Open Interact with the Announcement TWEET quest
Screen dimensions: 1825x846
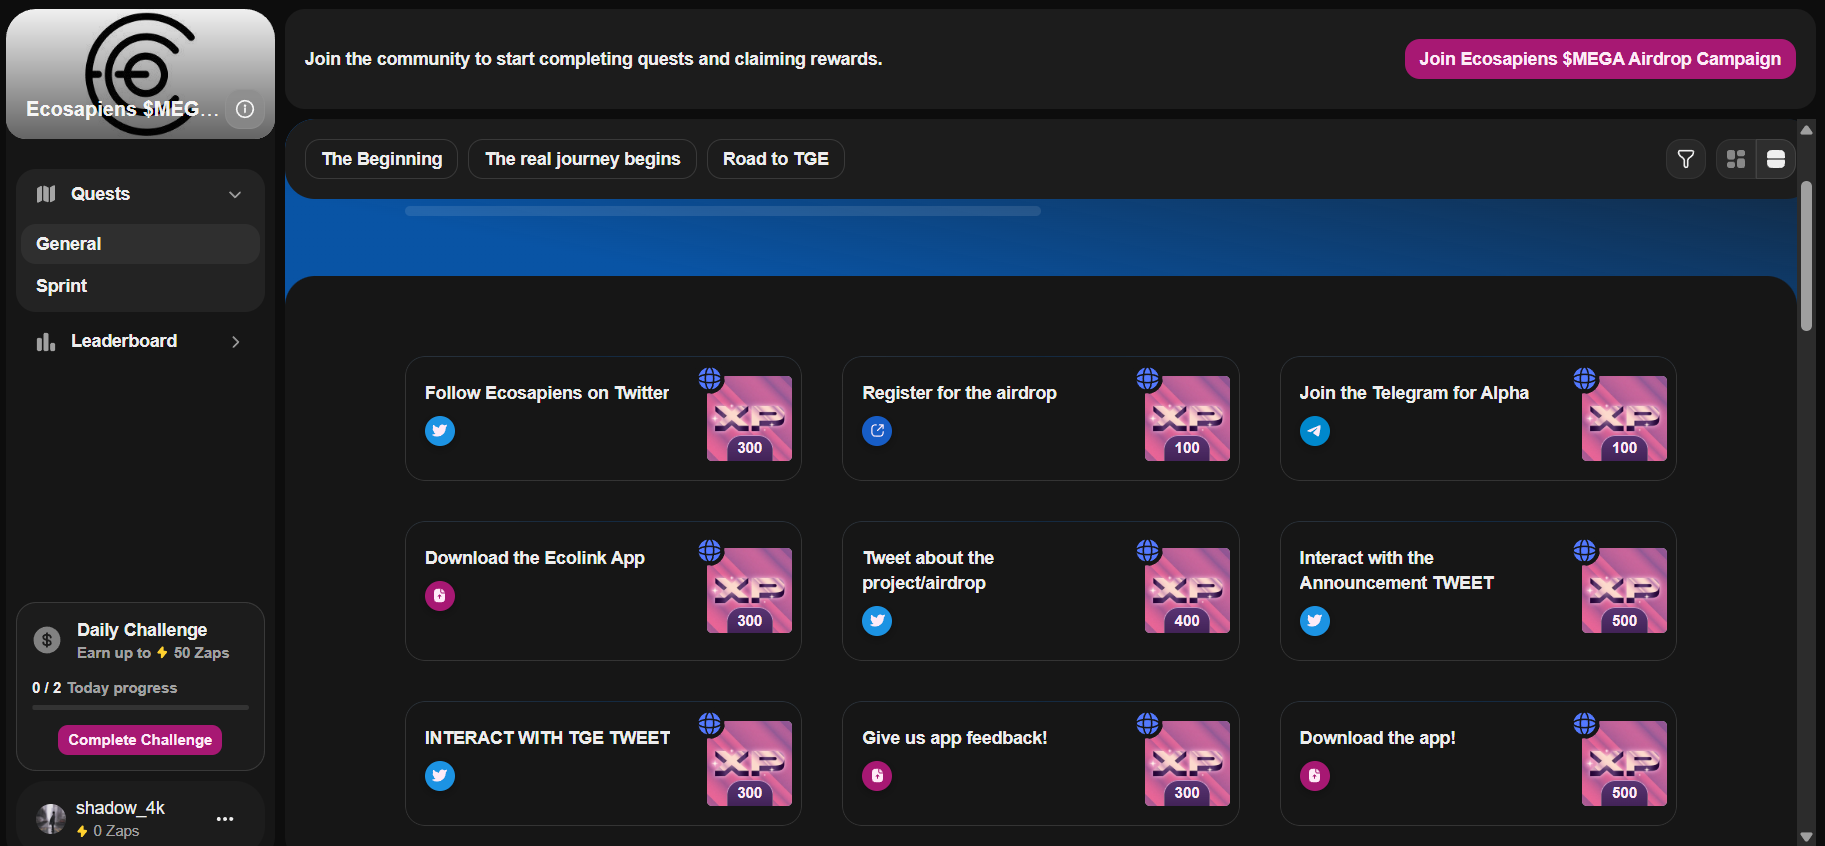point(1478,591)
